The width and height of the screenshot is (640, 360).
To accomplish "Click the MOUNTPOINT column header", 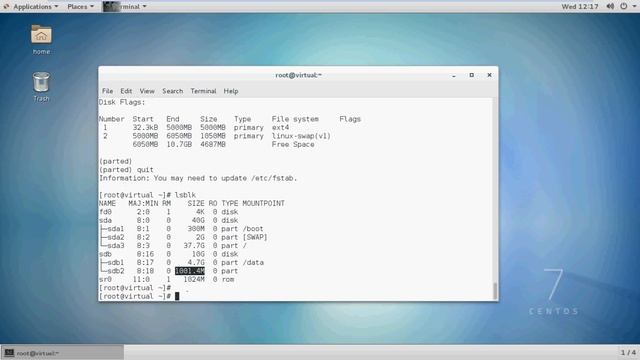I will pos(263,203).
